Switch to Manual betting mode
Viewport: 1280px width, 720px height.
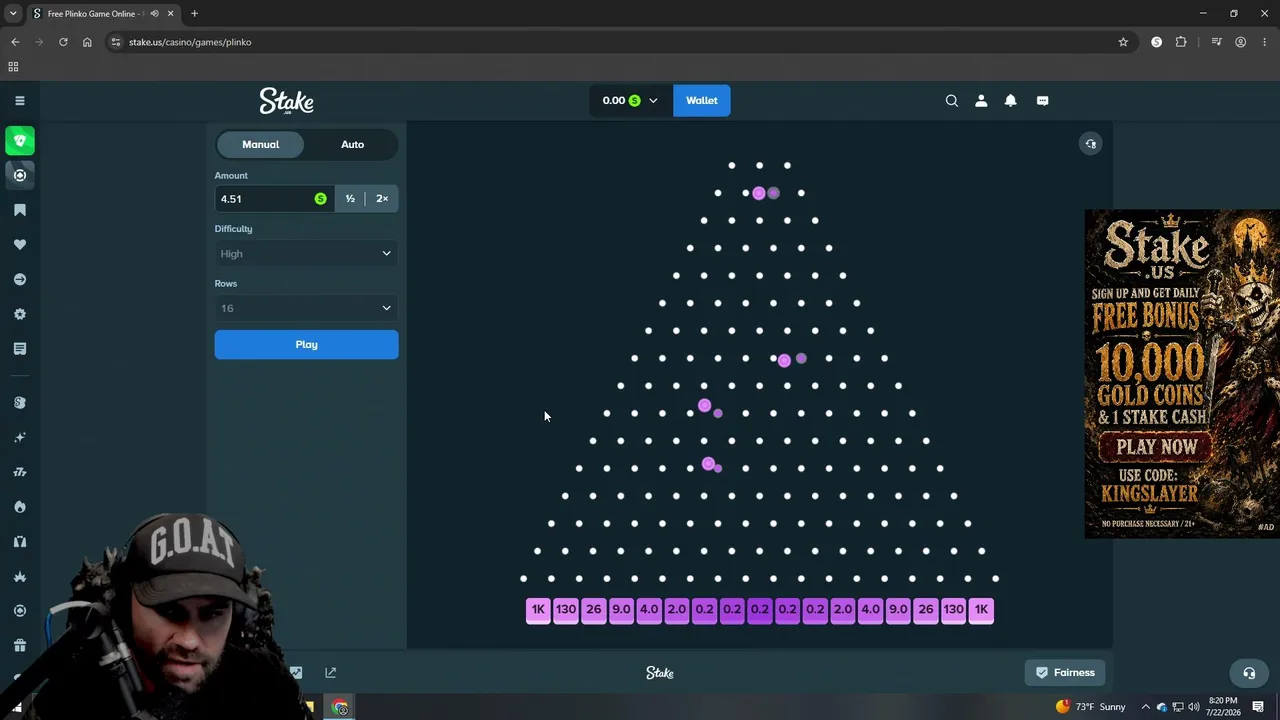tap(261, 144)
